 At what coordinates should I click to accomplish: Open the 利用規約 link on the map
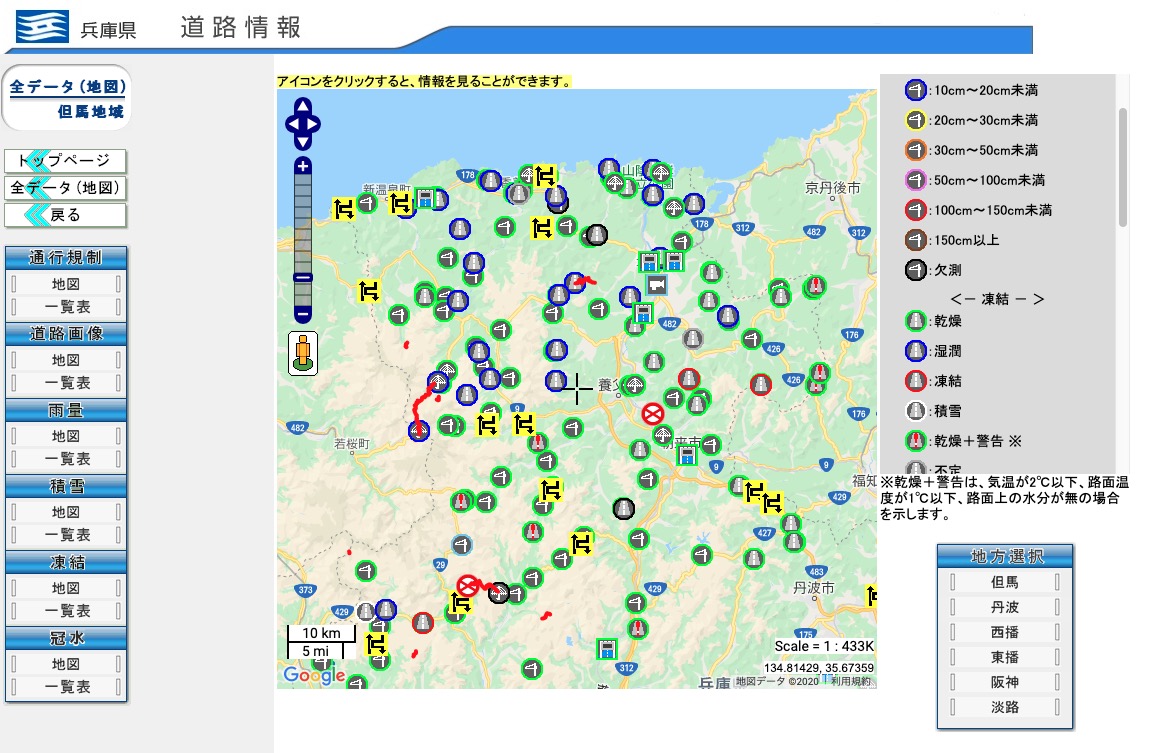pyautogui.click(x=852, y=681)
